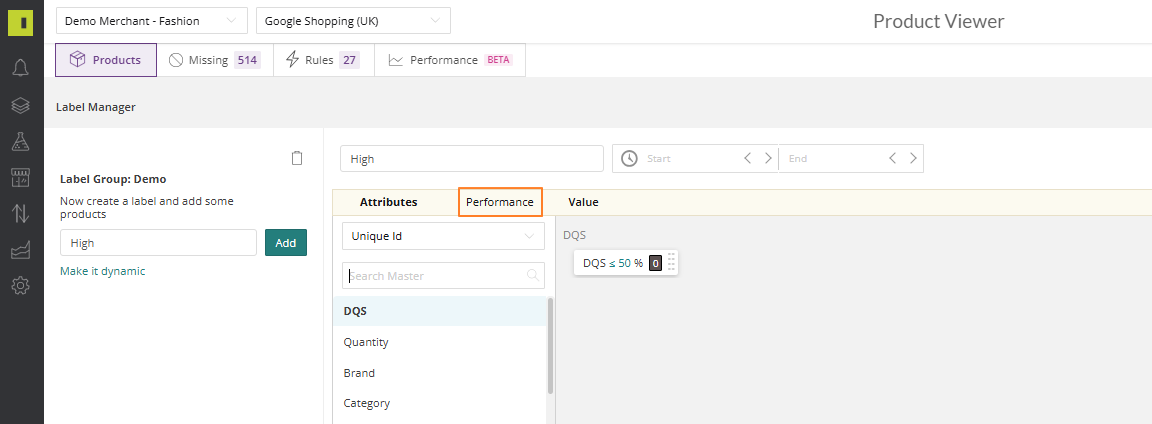Open settings gear in sidebar

coord(21,285)
